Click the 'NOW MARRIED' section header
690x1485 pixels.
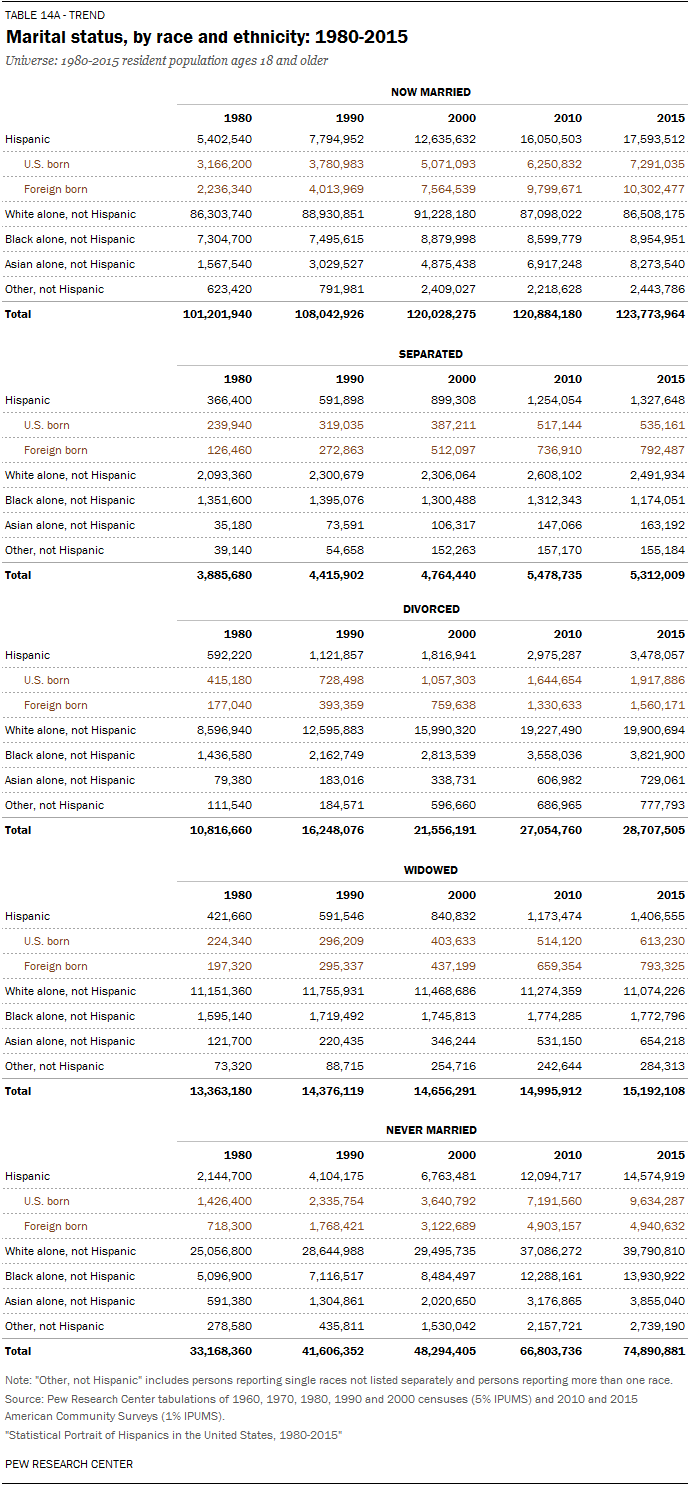click(430, 92)
